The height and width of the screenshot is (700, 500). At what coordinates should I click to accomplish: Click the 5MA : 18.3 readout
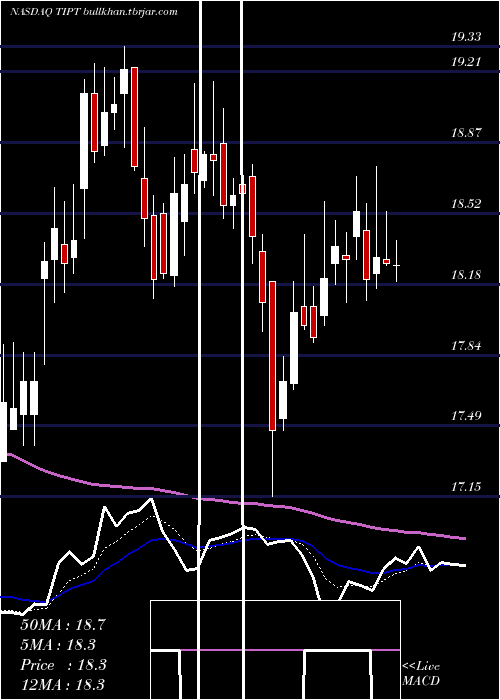click(58, 645)
